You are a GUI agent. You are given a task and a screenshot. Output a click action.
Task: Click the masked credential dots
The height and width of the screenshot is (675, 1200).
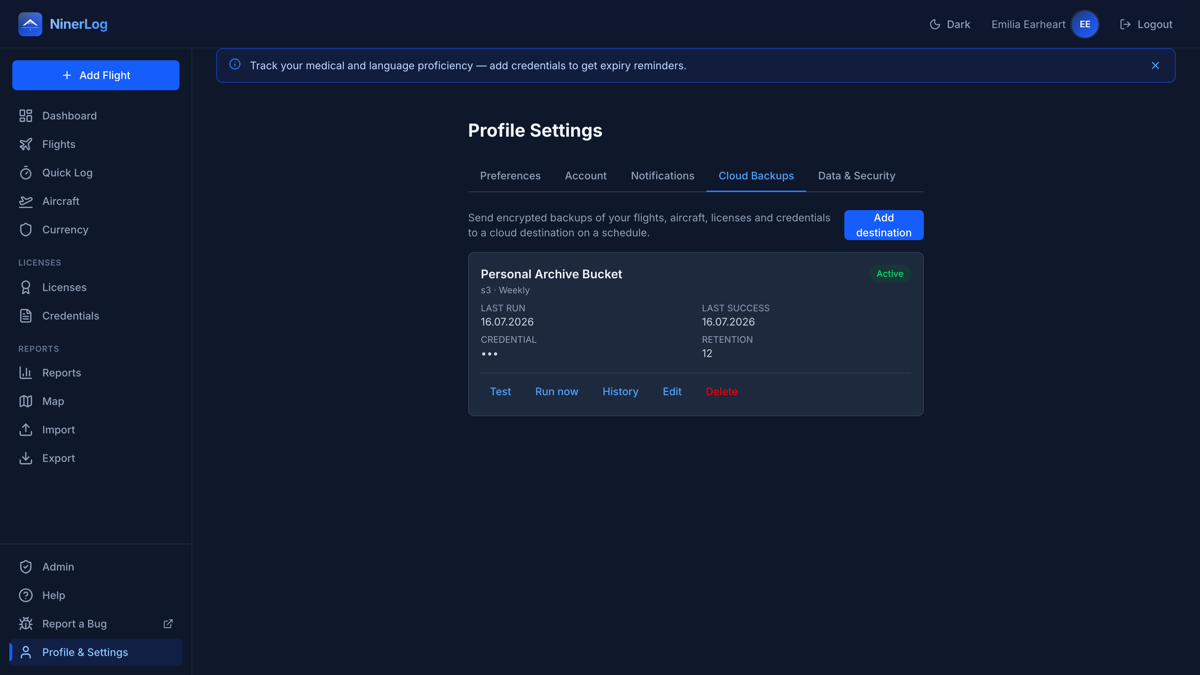click(489, 354)
